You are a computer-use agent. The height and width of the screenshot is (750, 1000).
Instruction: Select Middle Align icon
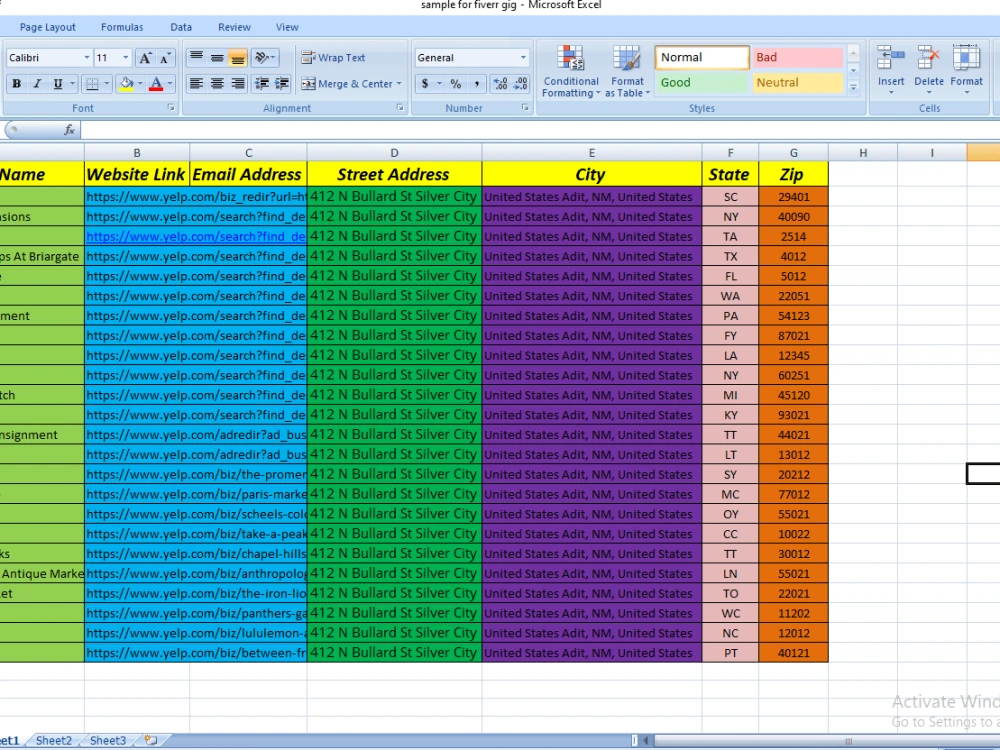point(217,58)
